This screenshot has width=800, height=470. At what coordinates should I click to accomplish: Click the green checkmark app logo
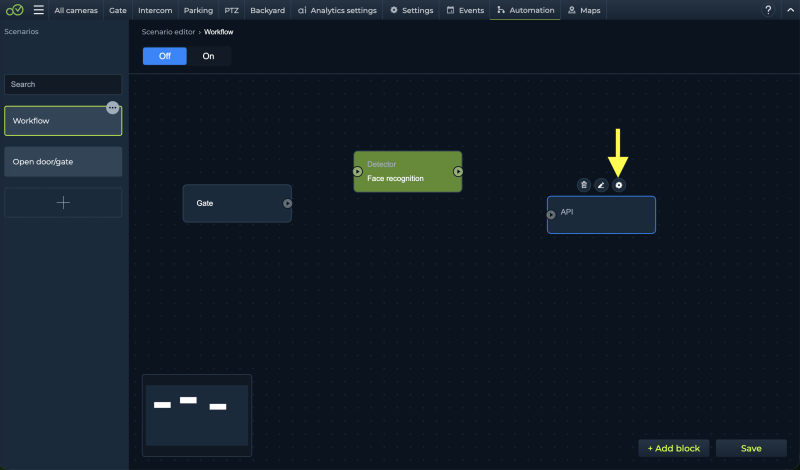point(14,10)
